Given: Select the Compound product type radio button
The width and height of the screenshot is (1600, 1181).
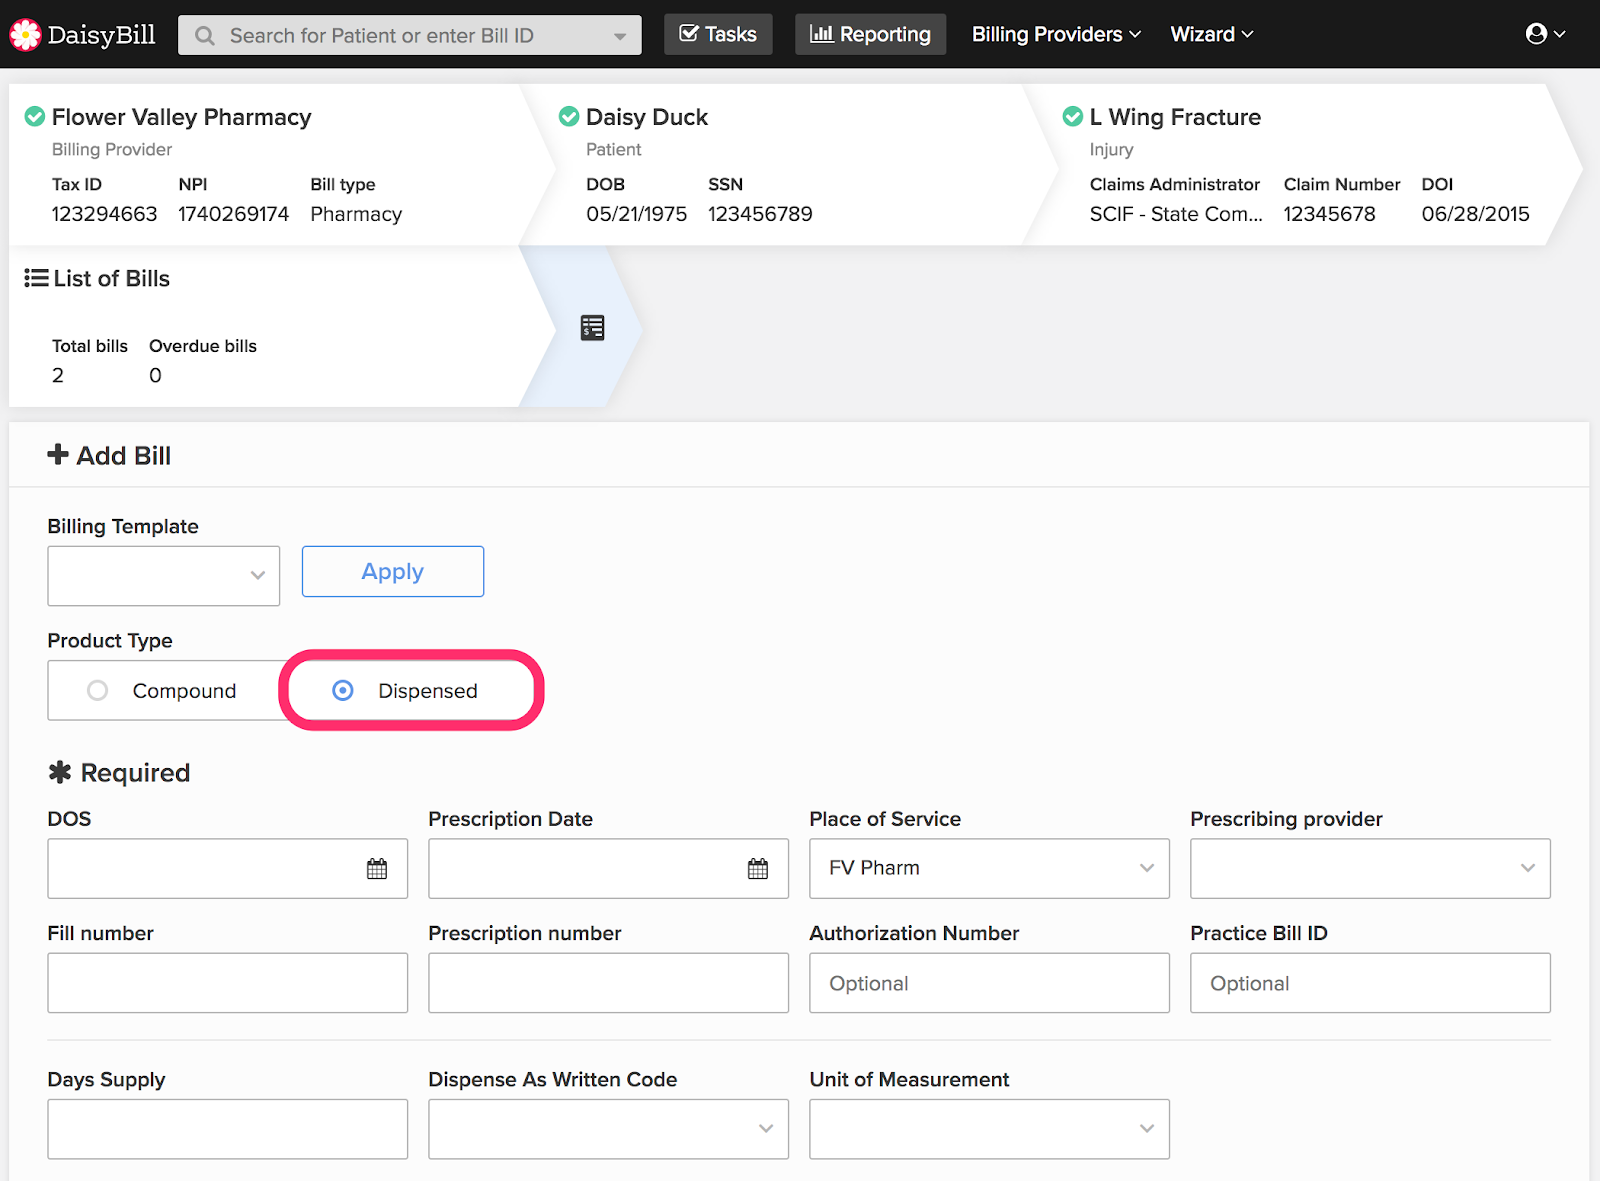Looking at the screenshot, I should [x=98, y=691].
